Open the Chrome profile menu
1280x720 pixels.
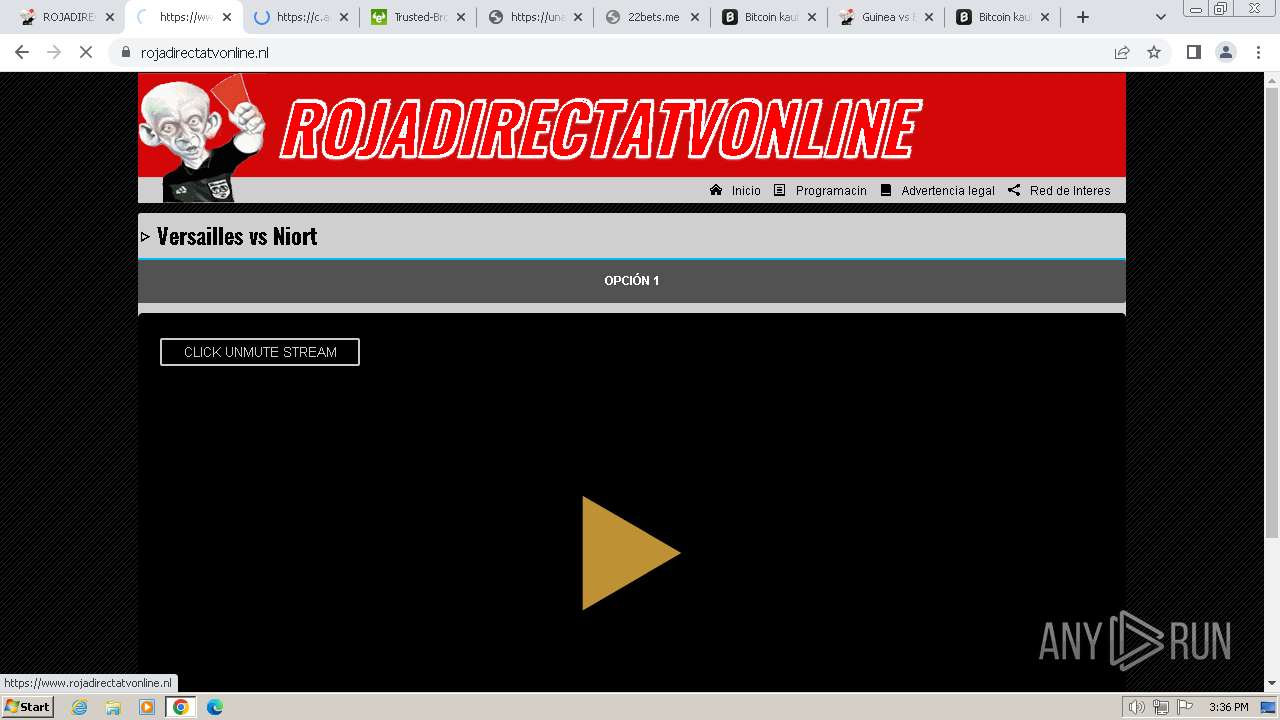pos(1225,52)
